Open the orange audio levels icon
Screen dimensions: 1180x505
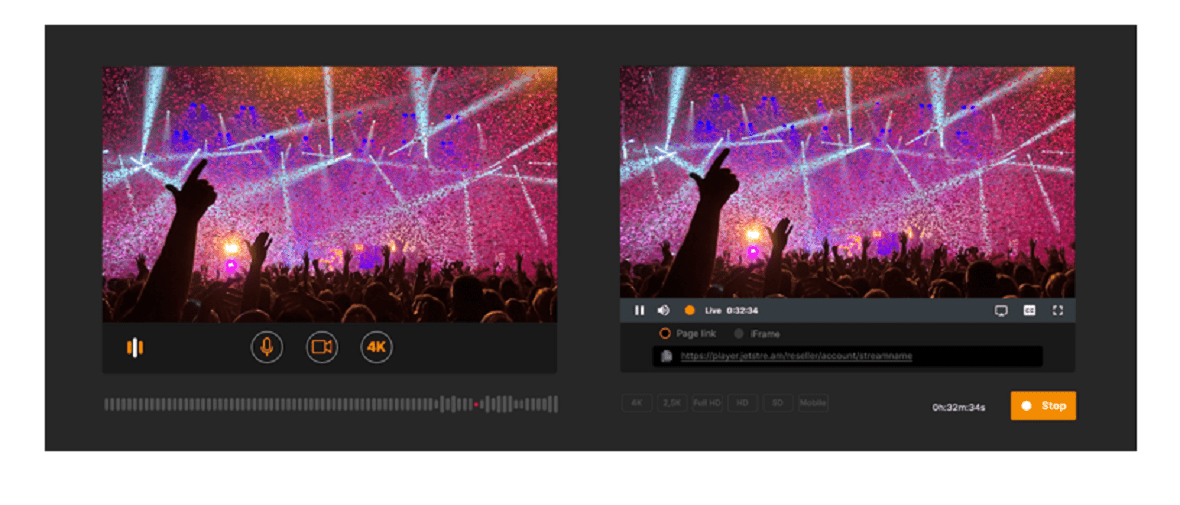click(x=135, y=347)
